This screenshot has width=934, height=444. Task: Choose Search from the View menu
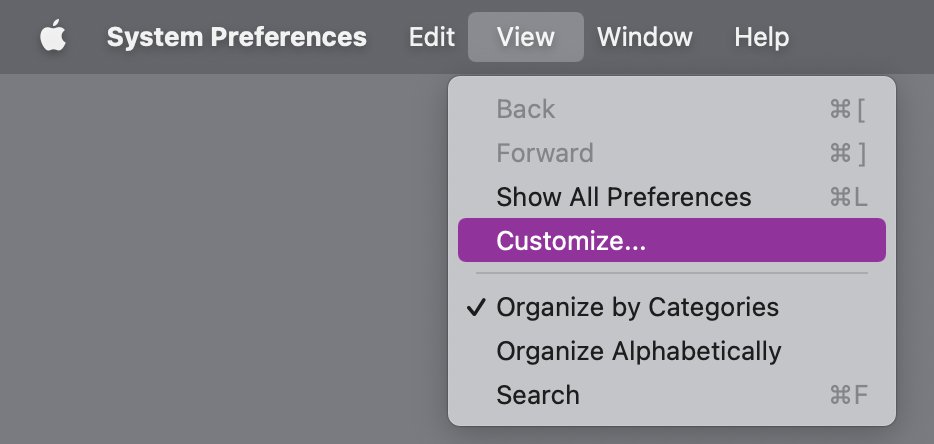672,395
